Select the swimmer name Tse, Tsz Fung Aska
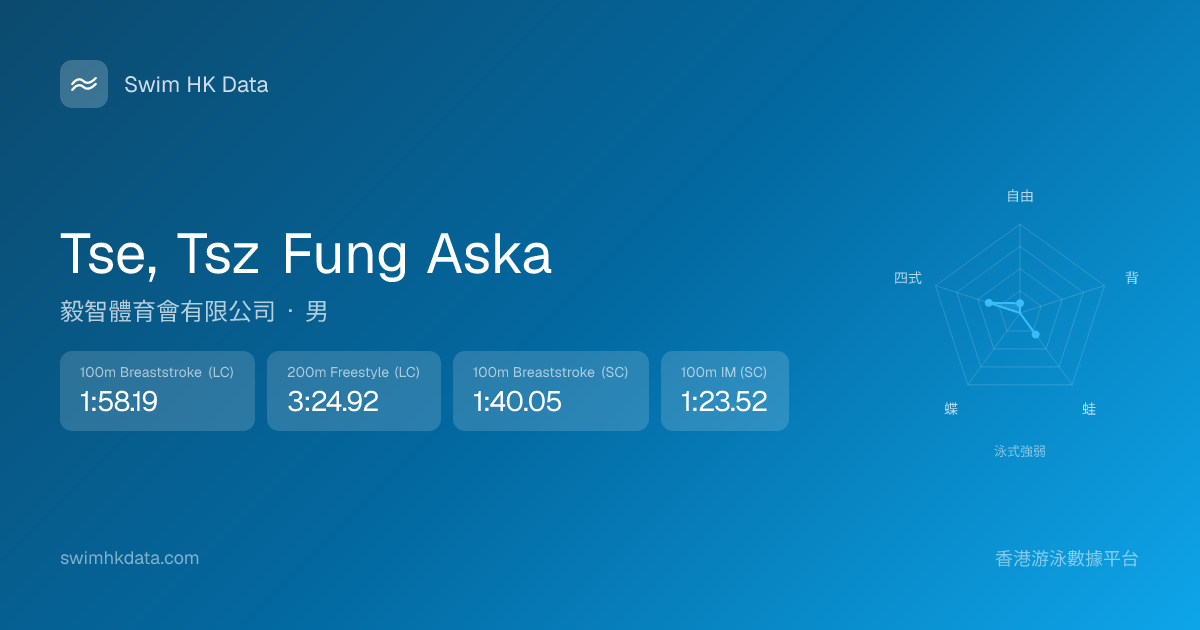This screenshot has height=630, width=1200. pyautogui.click(x=306, y=254)
